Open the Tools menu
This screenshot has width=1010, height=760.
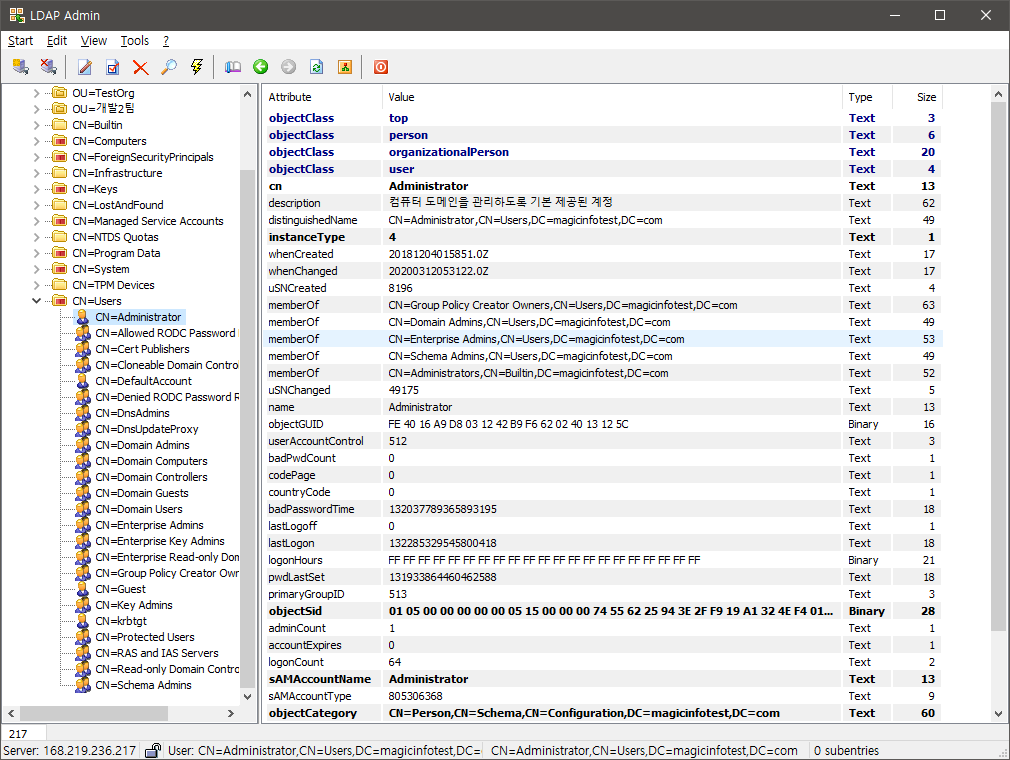(134, 41)
